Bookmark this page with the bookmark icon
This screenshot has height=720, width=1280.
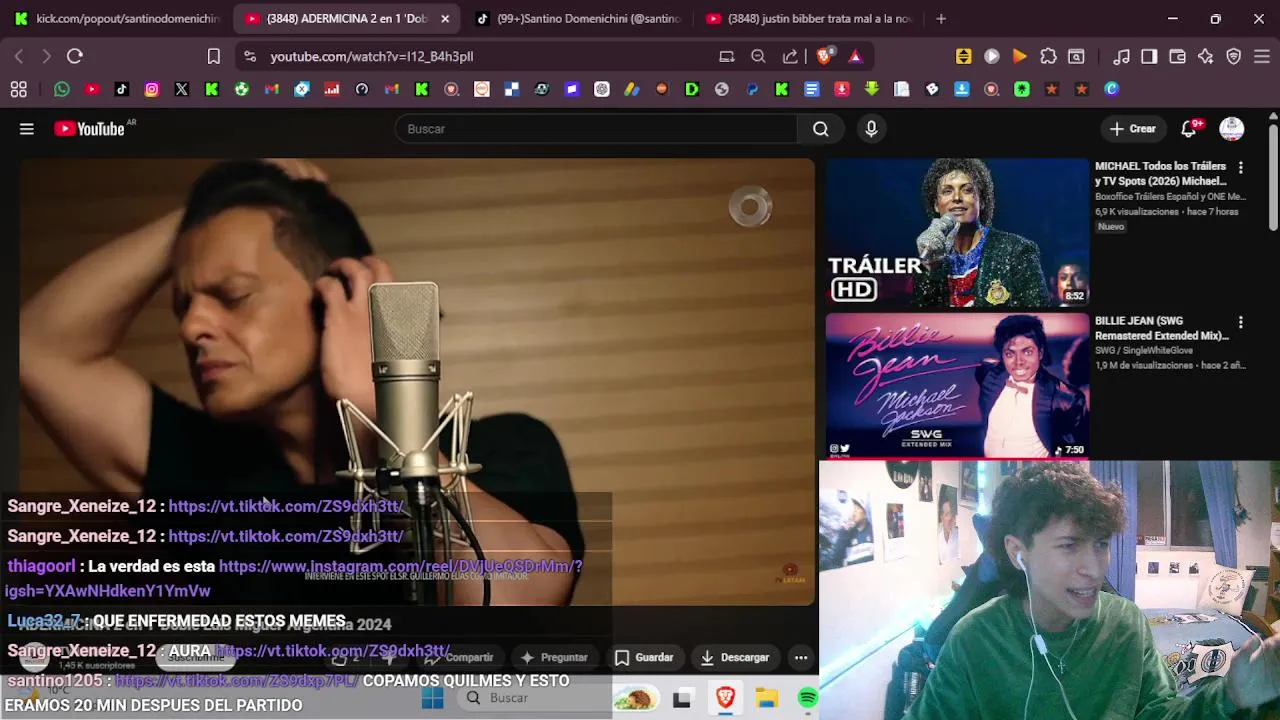coord(214,56)
